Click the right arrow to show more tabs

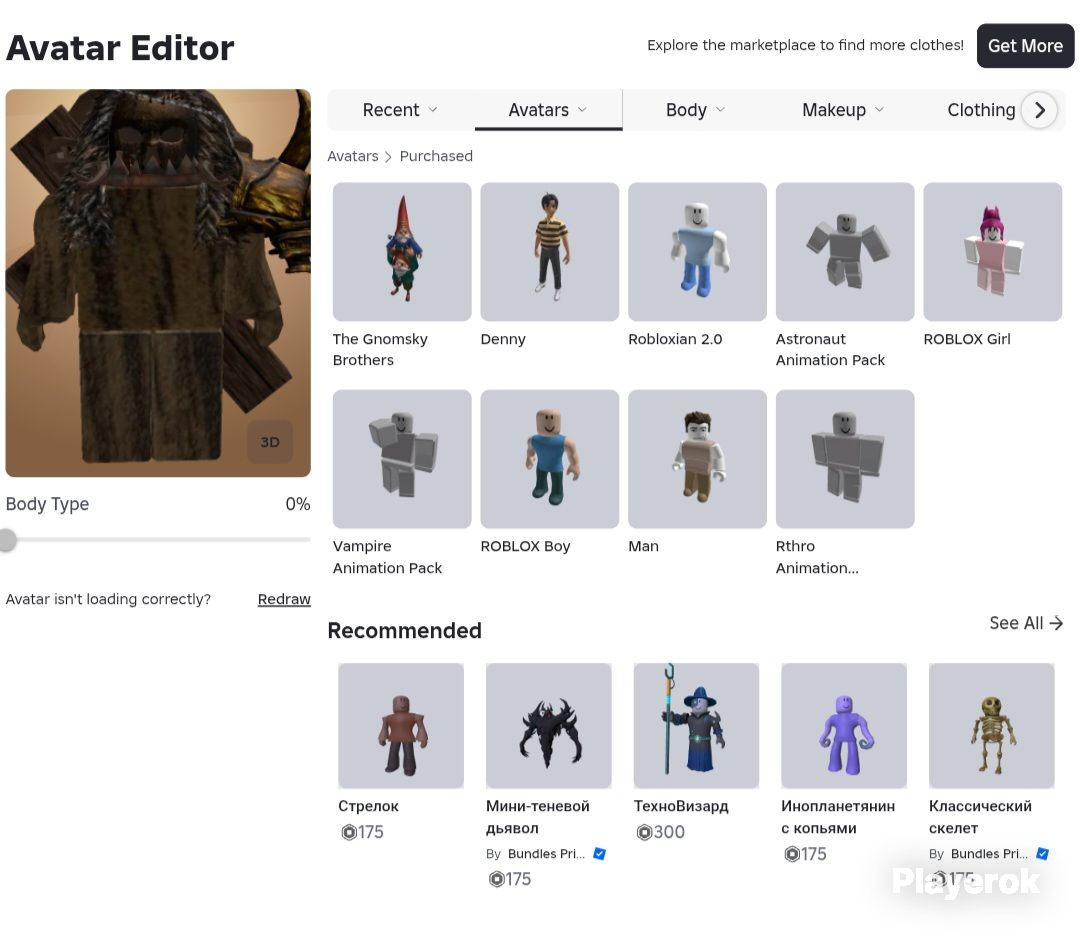(1039, 110)
